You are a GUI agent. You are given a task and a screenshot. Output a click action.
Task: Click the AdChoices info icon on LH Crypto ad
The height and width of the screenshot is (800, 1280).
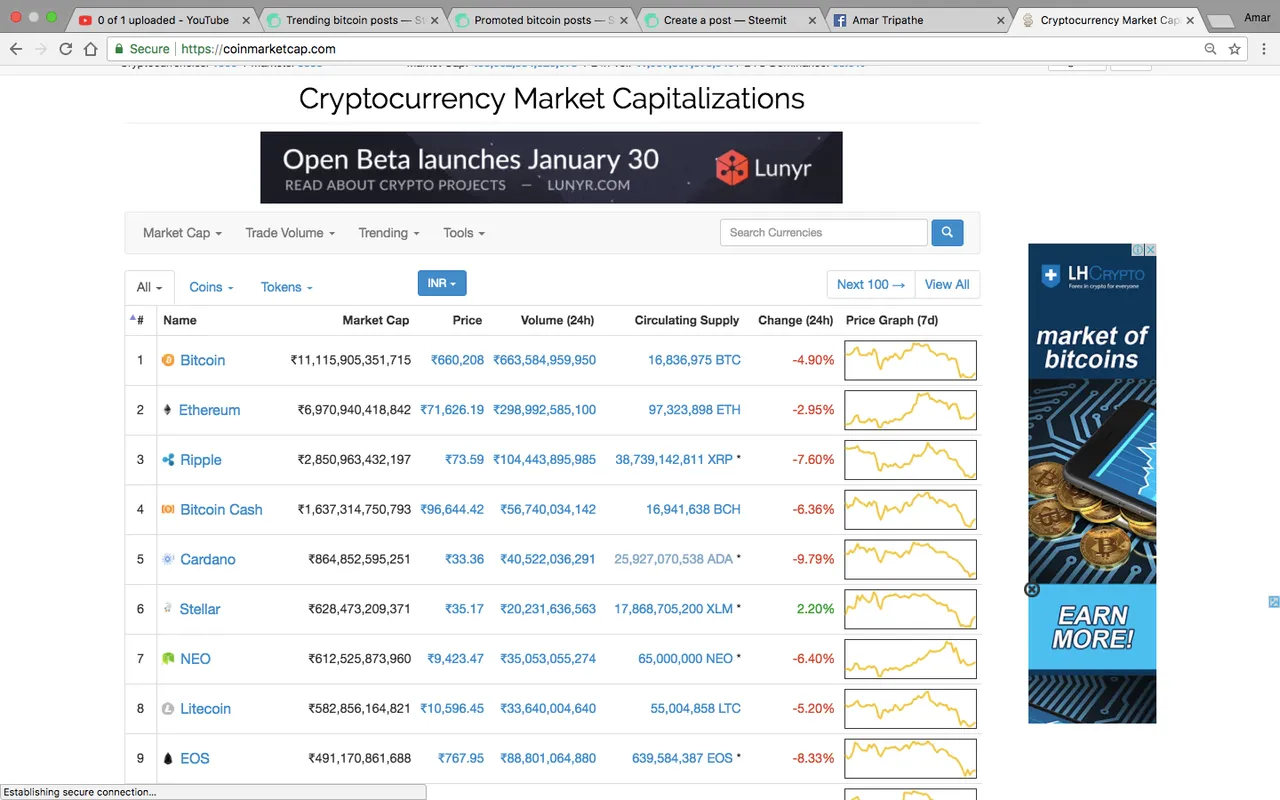(1139, 250)
